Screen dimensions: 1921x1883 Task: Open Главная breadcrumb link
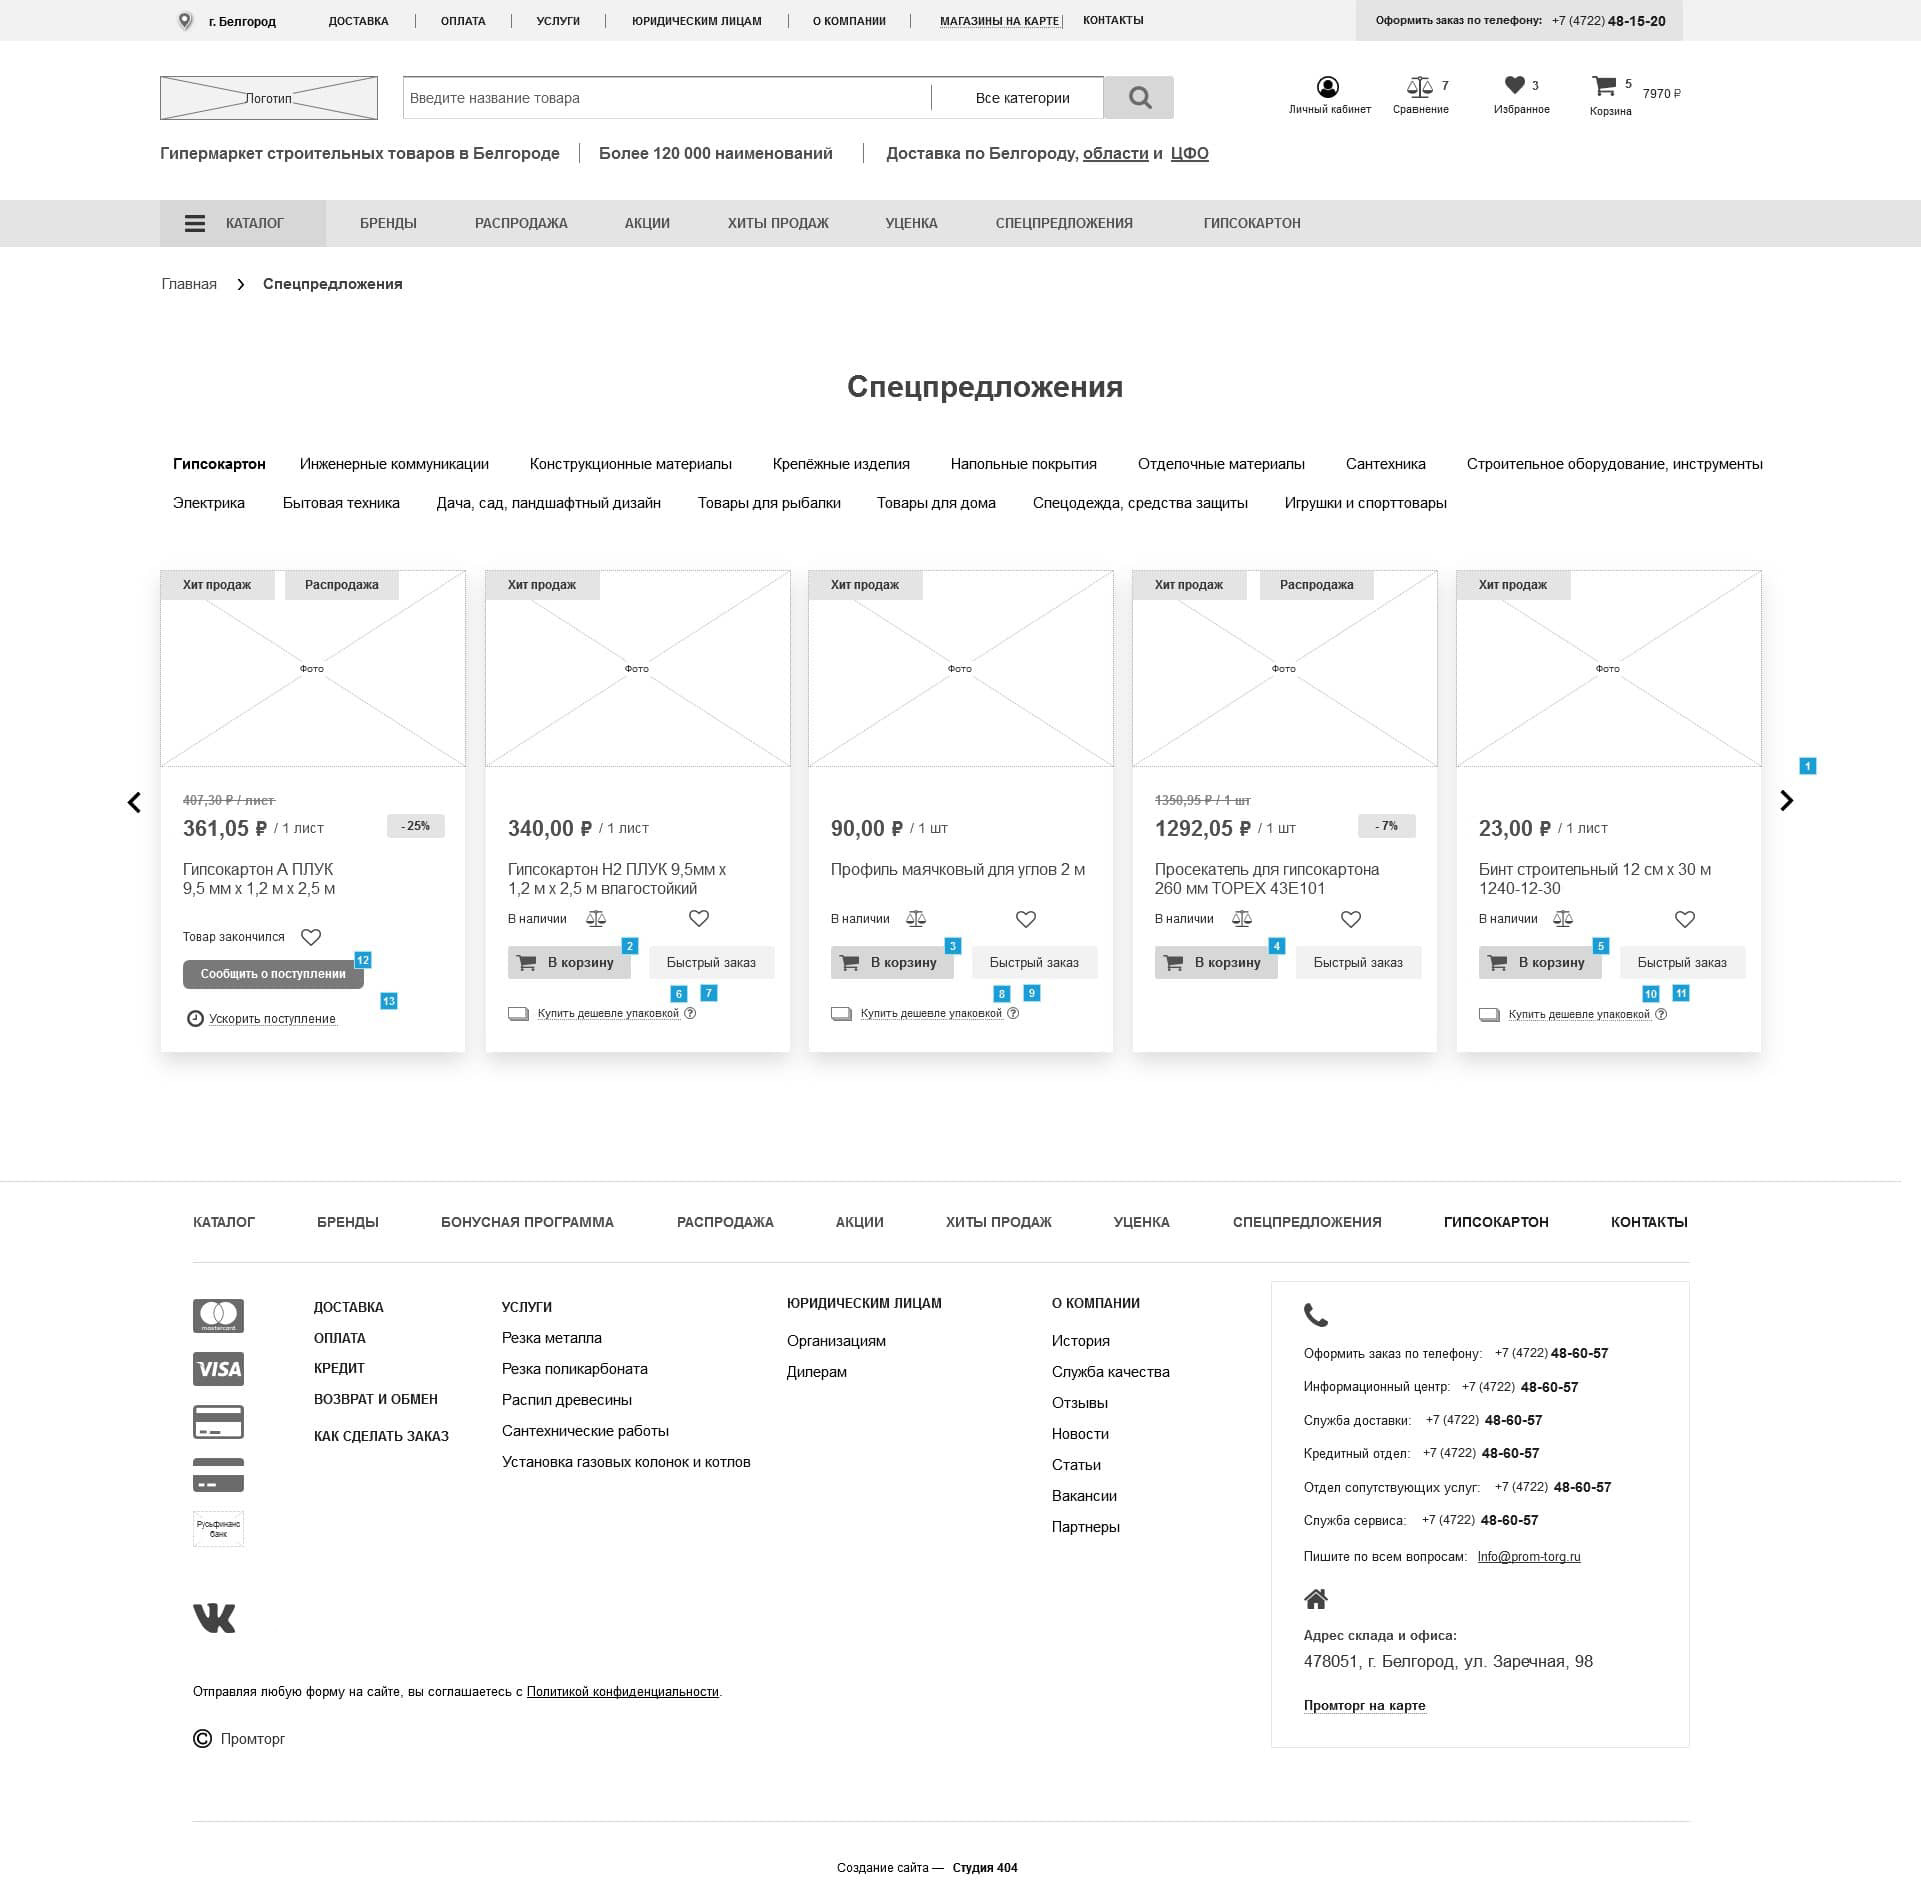point(189,284)
